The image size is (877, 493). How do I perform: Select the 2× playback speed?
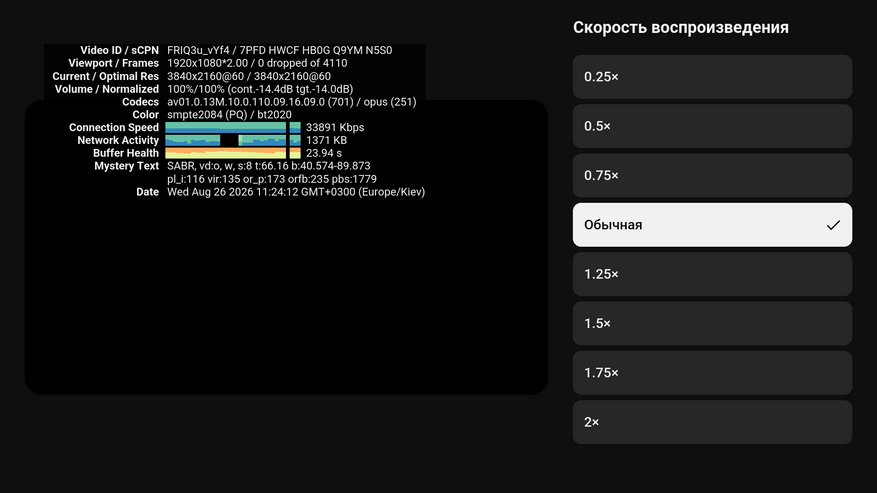coord(712,421)
